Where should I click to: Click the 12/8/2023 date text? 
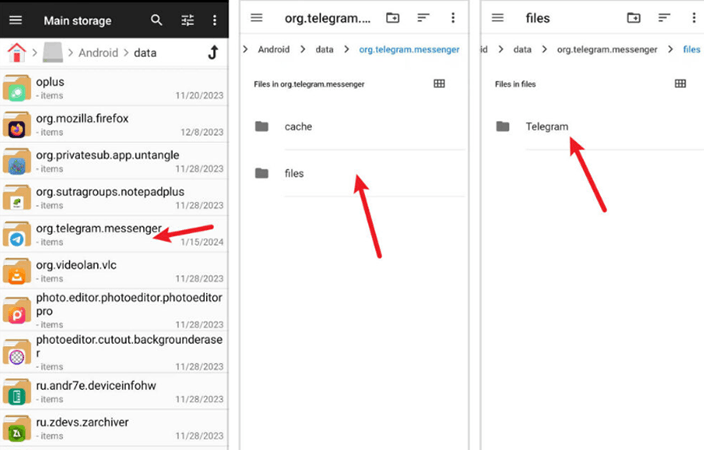[202, 132]
